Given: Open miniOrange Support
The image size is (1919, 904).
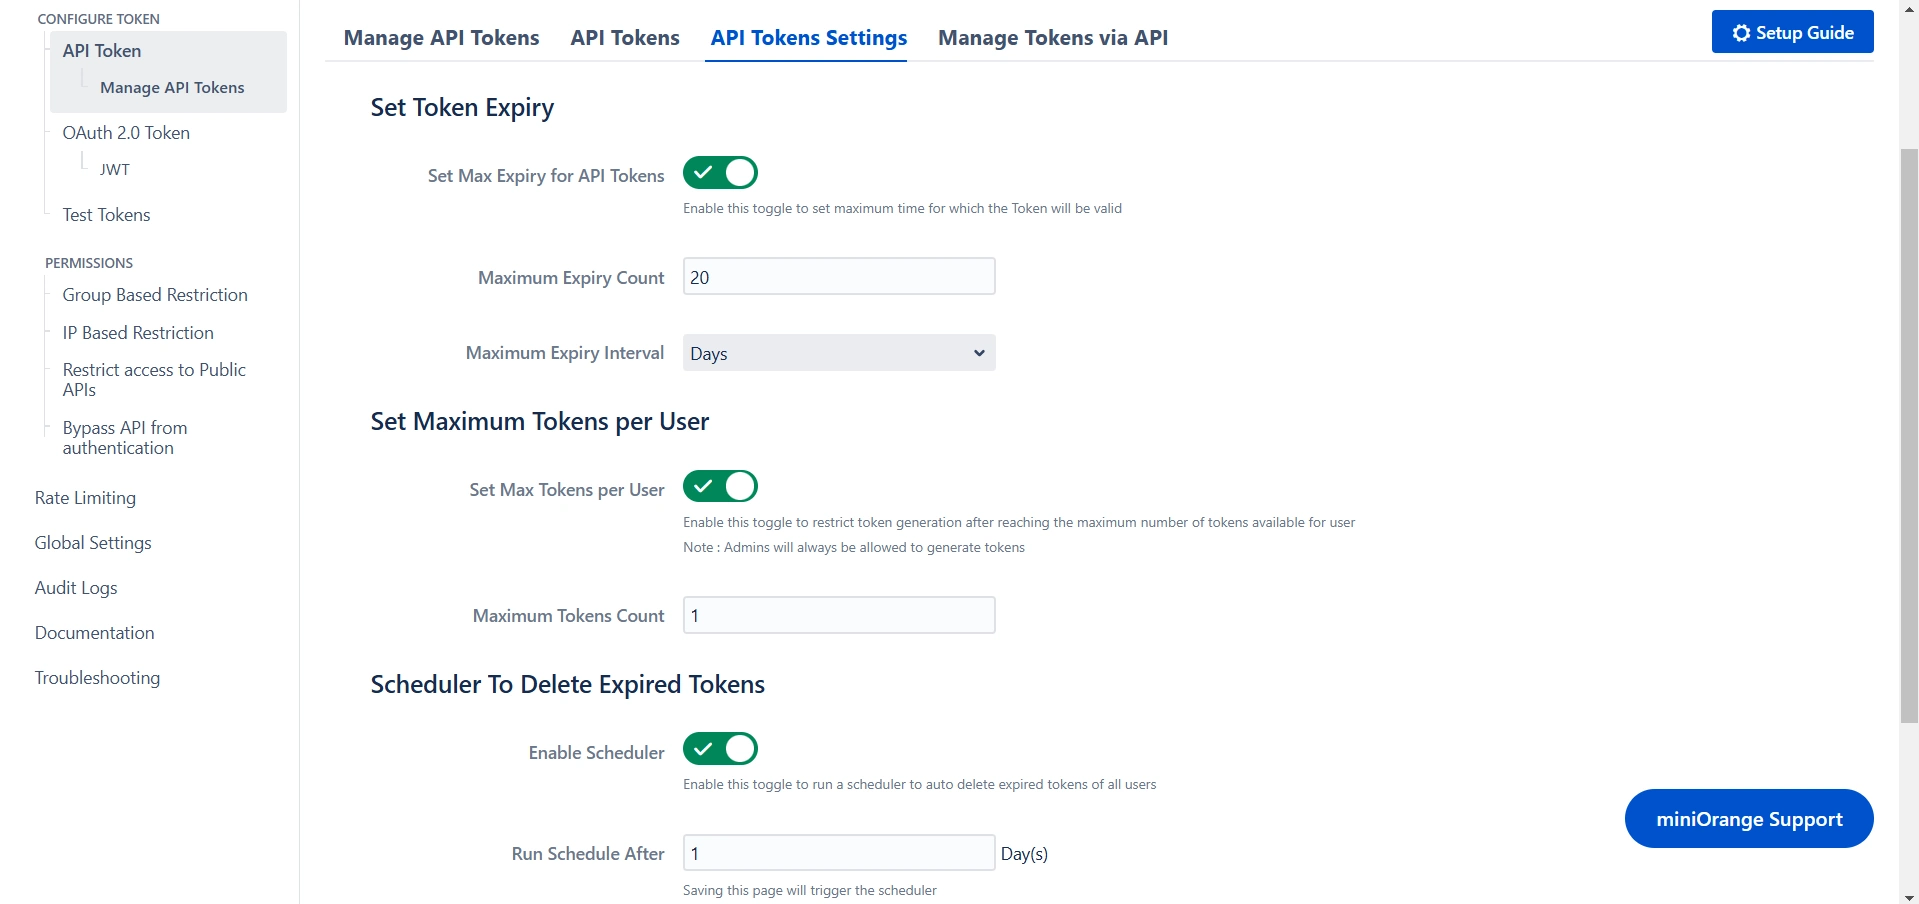Looking at the screenshot, I should [x=1748, y=818].
